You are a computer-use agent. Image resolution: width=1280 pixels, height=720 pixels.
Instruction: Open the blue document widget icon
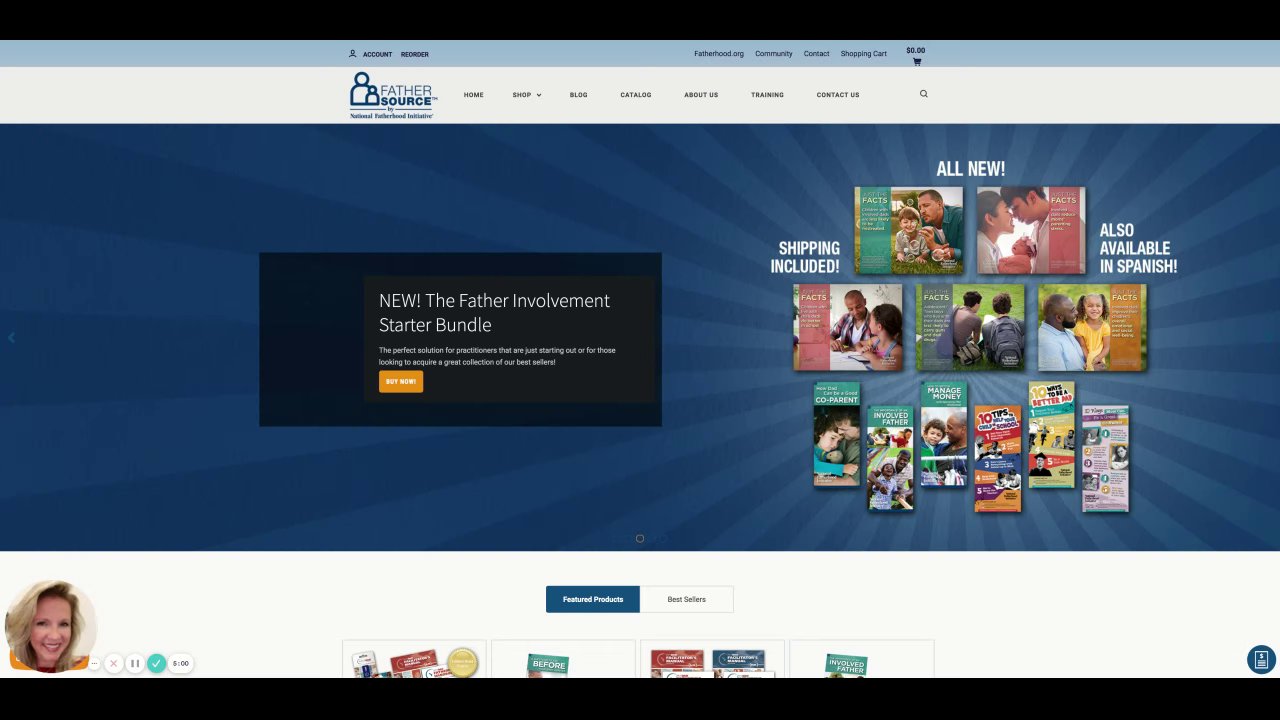tap(1261, 659)
